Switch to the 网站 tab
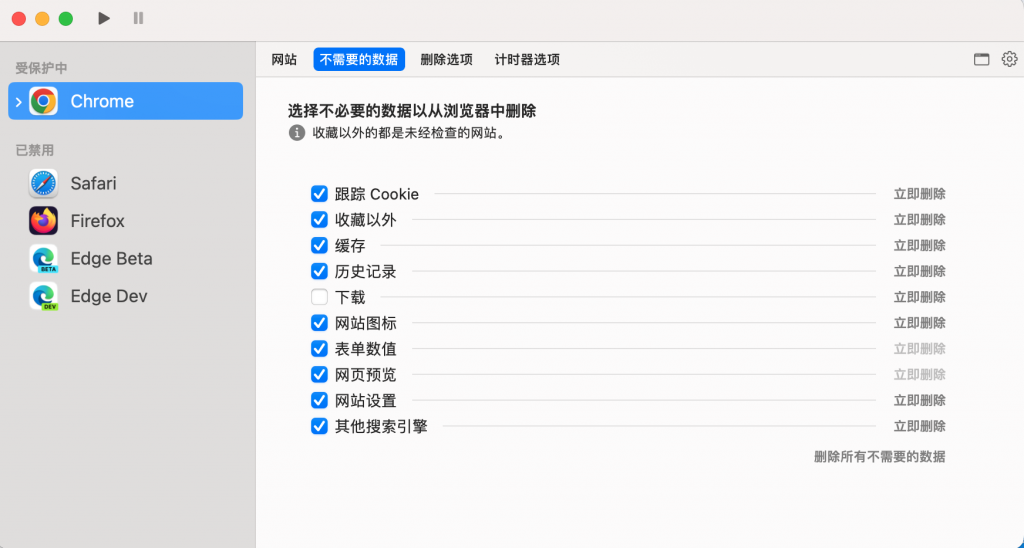The height and width of the screenshot is (548, 1024). pos(284,59)
